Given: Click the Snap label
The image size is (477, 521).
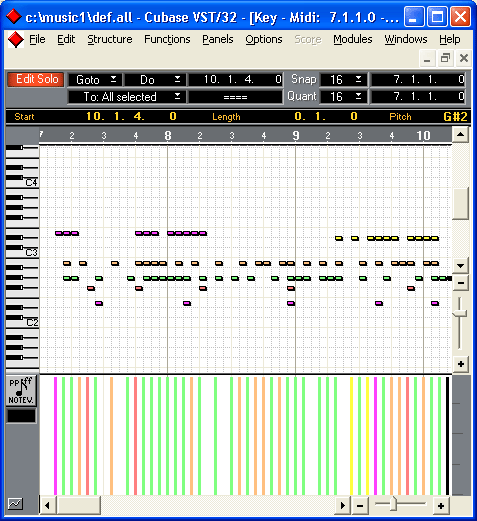Looking at the screenshot, I should (303, 79).
